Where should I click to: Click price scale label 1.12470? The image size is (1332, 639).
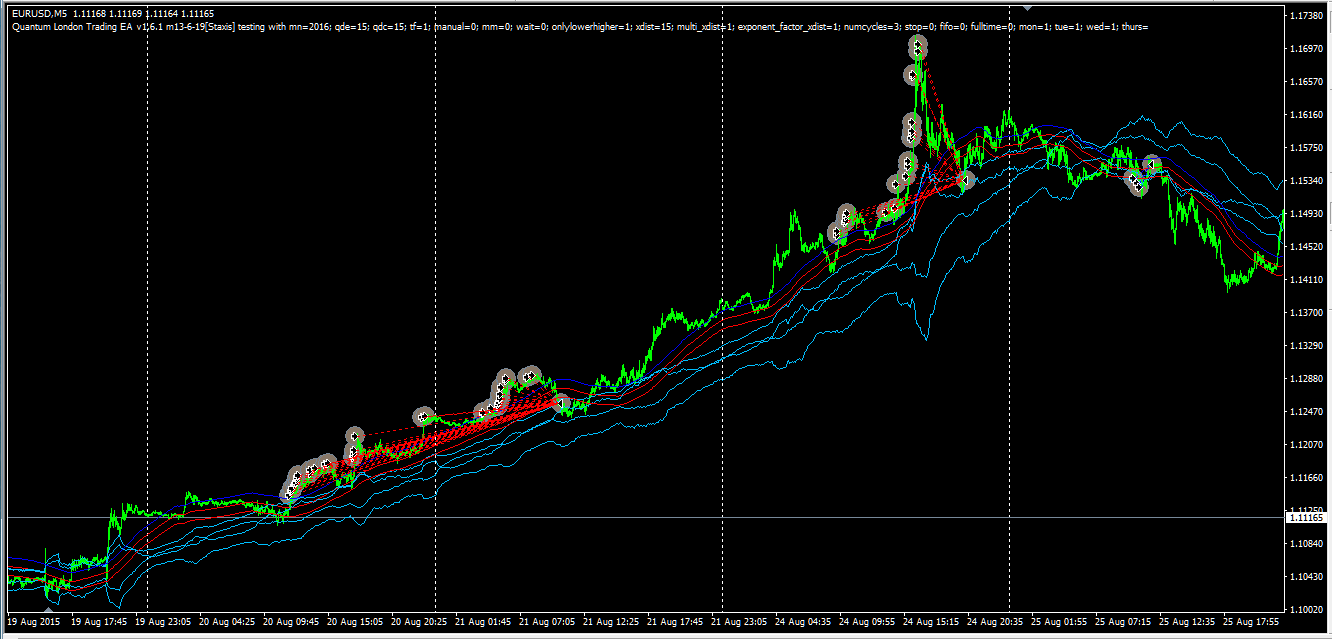point(1306,413)
